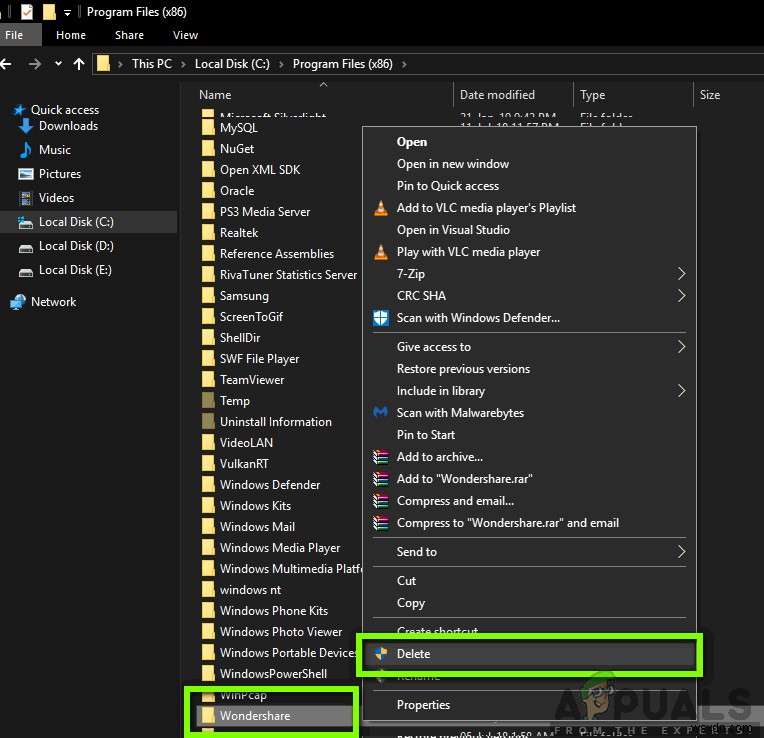Select the ScreenToGif folder

click(251, 317)
